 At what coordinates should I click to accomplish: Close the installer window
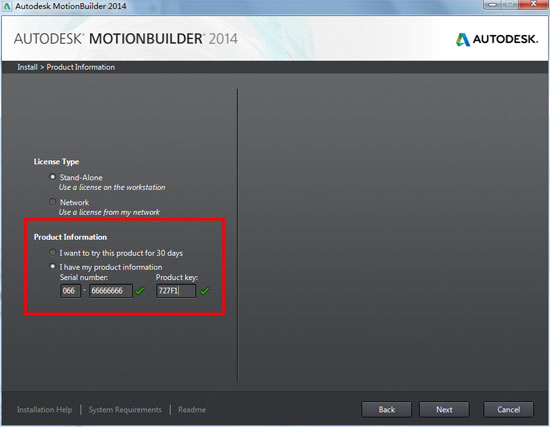(534, 4)
